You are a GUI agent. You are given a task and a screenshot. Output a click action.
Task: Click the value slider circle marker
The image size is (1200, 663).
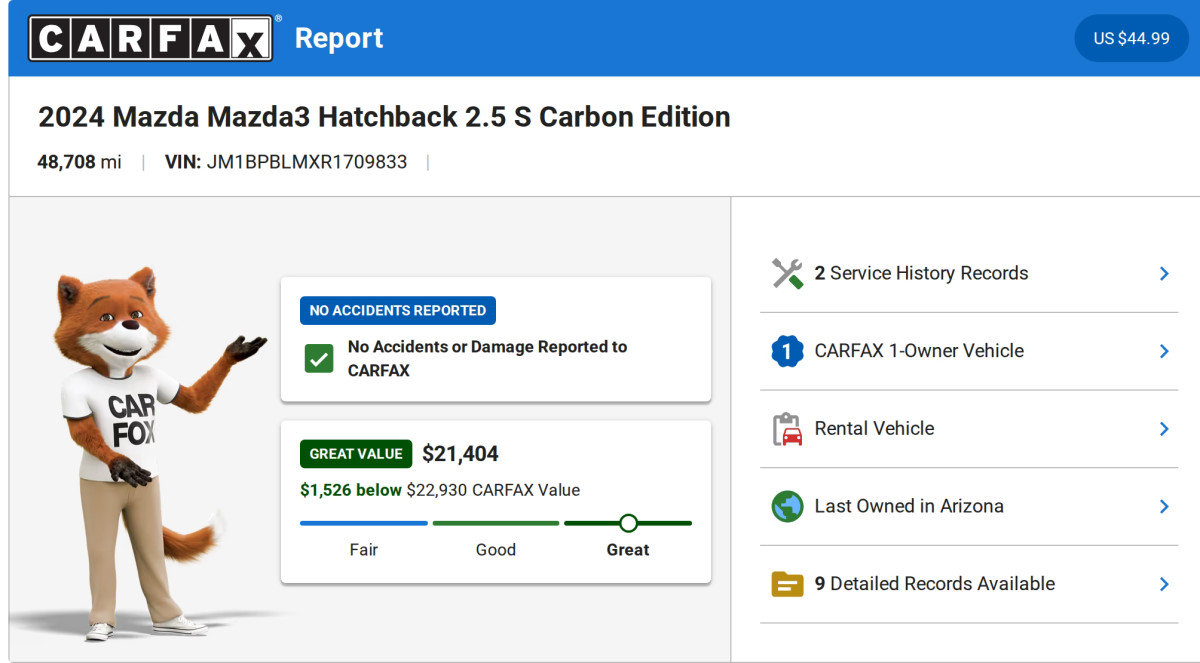628,523
